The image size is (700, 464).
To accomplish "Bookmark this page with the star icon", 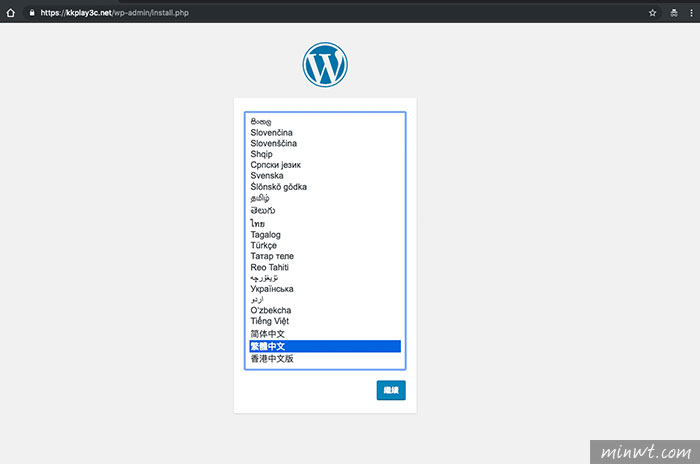I will [652, 13].
